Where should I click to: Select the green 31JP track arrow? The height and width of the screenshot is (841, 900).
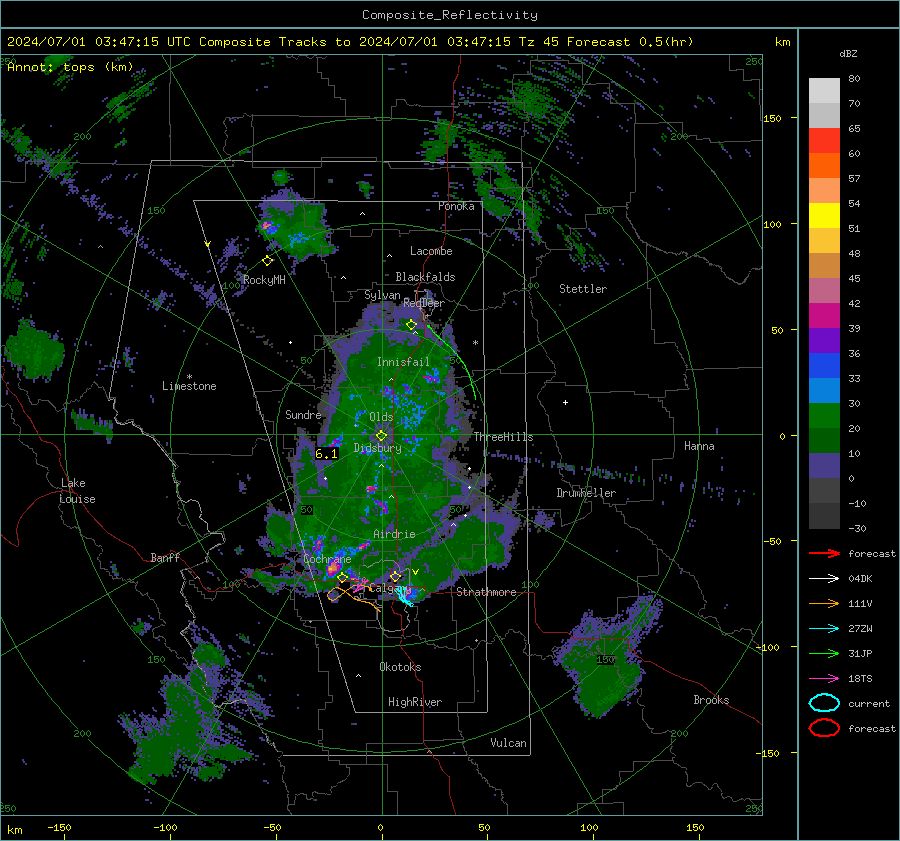pyautogui.click(x=824, y=653)
